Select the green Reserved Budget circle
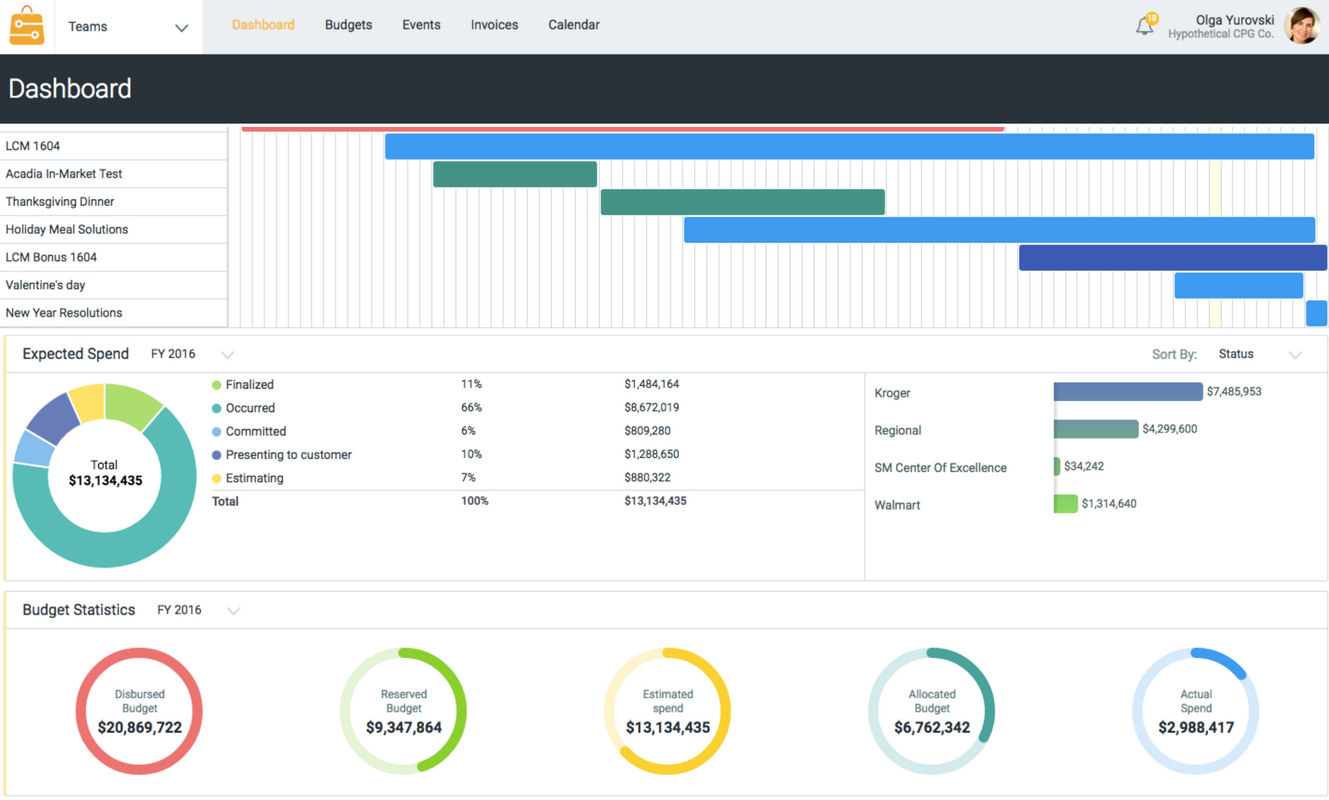 click(403, 711)
